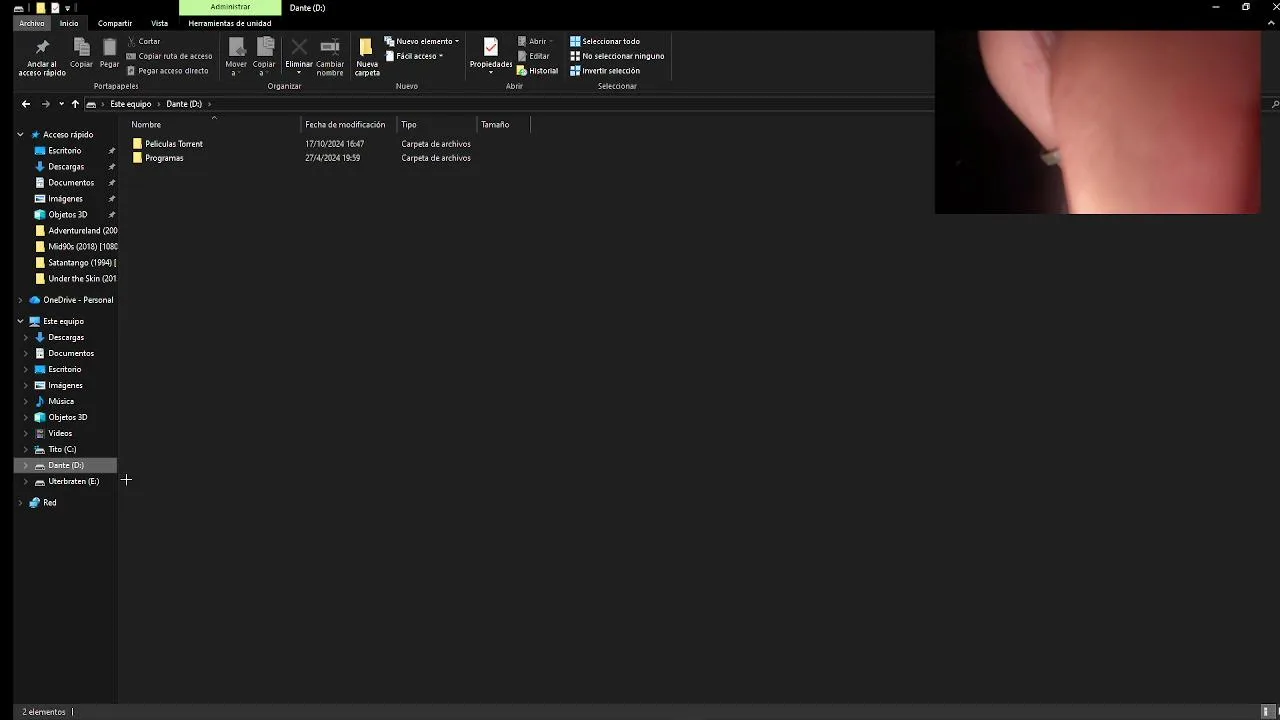Click Invertir selección
Image resolution: width=1280 pixels, height=720 pixels.
click(x=605, y=71)
